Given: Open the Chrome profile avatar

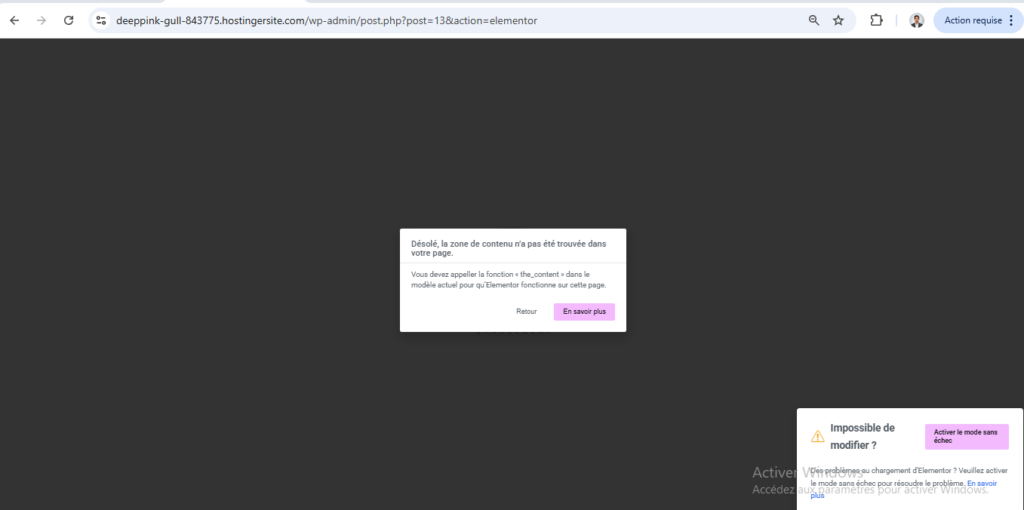Looking at the screenshot, I should 916,20.
